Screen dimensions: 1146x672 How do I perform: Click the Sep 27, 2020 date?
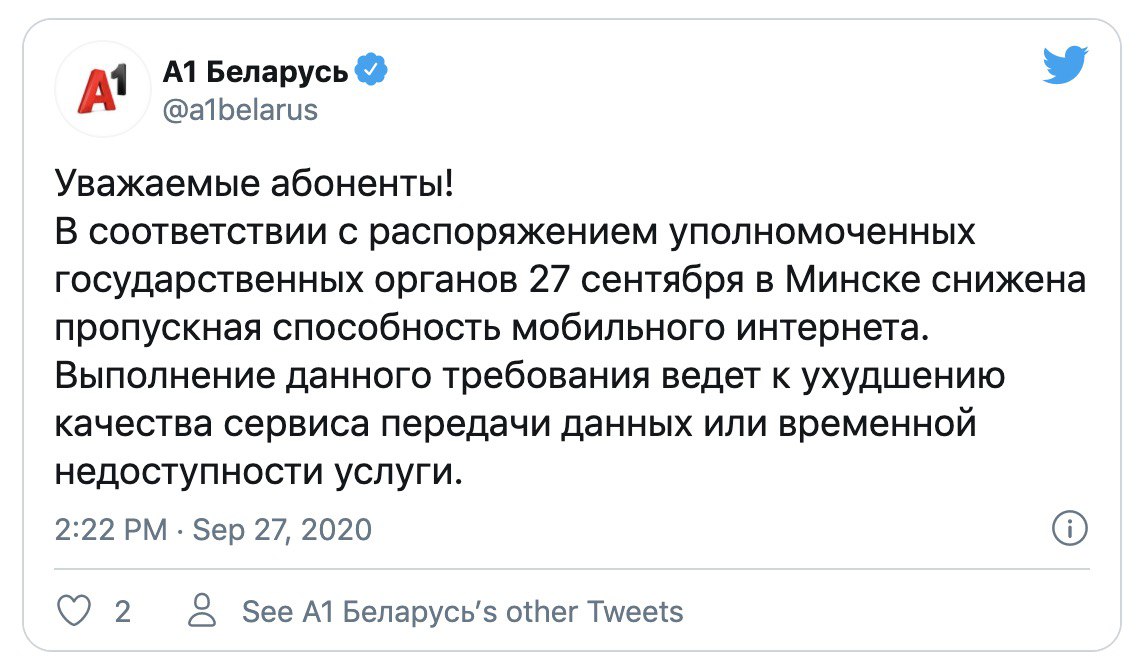(x=281, y=529)
